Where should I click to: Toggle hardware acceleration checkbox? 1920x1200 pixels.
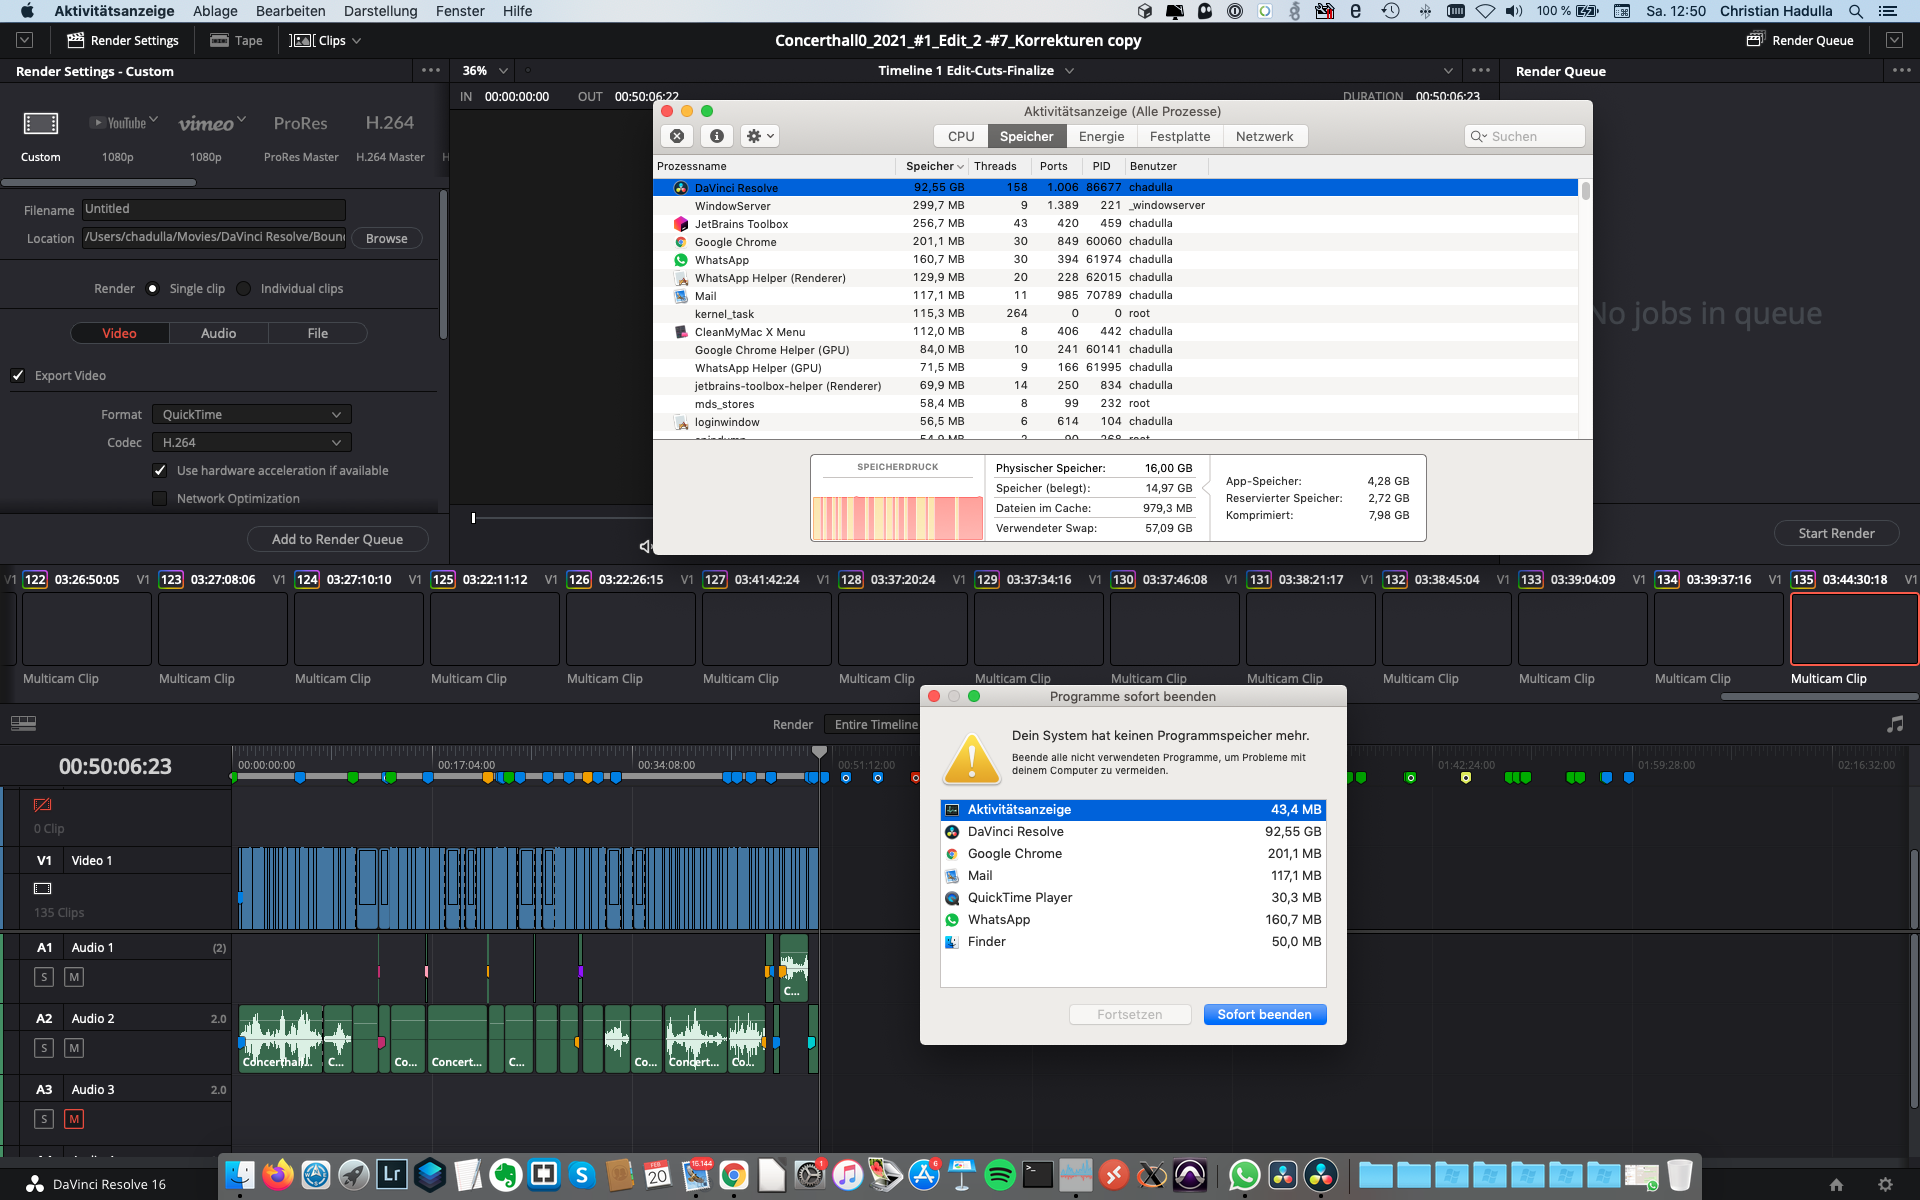[x=159, y=470]
